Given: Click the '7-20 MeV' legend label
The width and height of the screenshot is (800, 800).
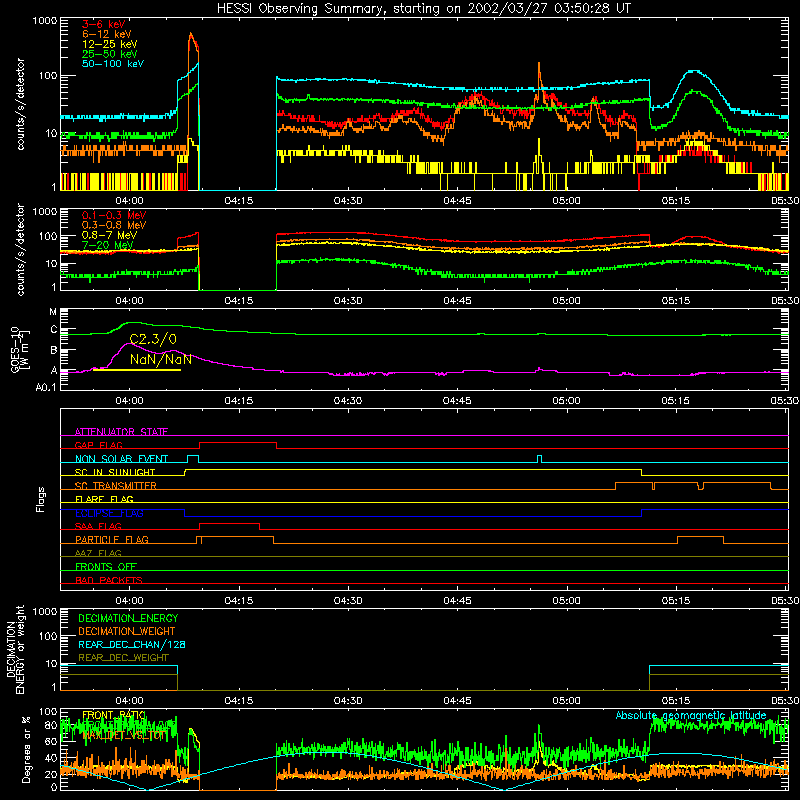Looking at the screenshot, I should [x=107, y=245].
